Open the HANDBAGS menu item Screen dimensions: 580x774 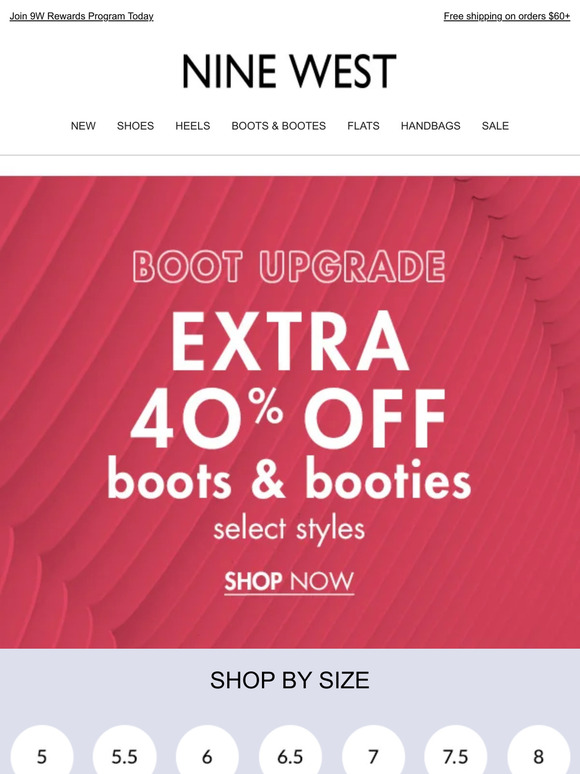tap(430, 126)
